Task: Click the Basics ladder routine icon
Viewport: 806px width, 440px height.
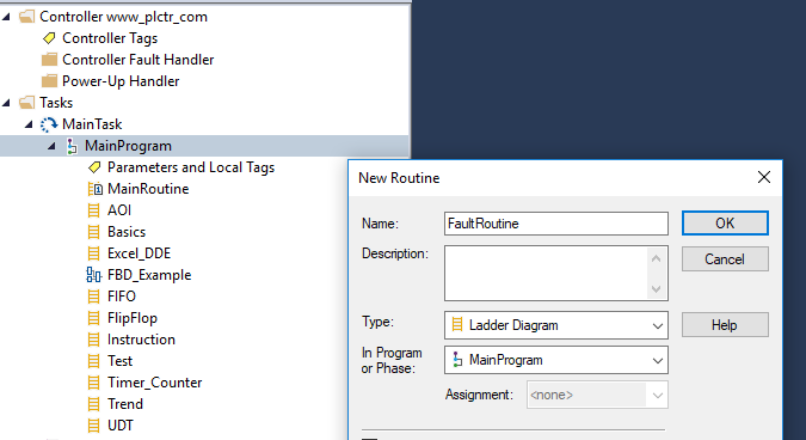Action: (x=94, y=232)
